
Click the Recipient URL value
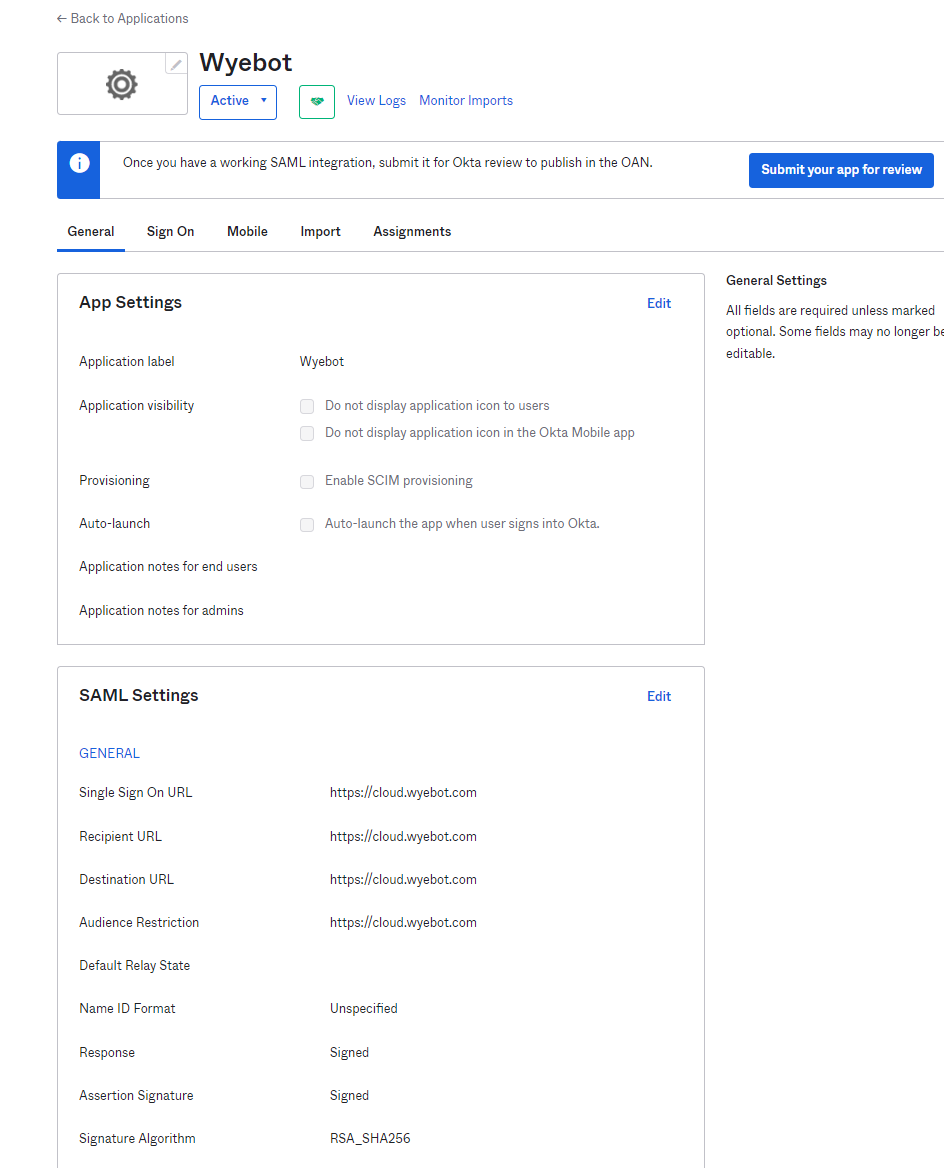click(403, 837)
